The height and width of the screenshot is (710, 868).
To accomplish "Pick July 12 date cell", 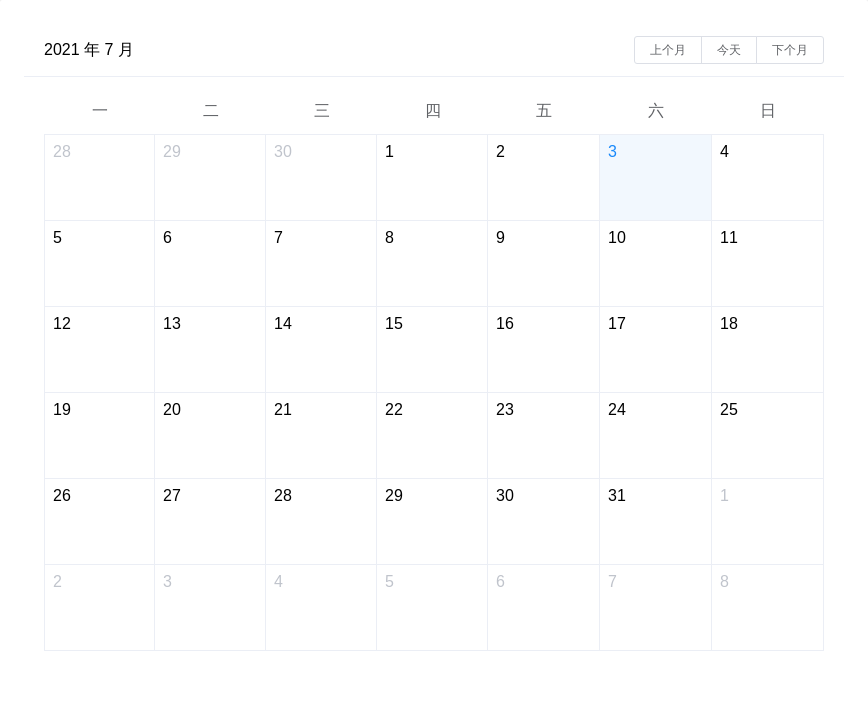I will tap(100, 350).
